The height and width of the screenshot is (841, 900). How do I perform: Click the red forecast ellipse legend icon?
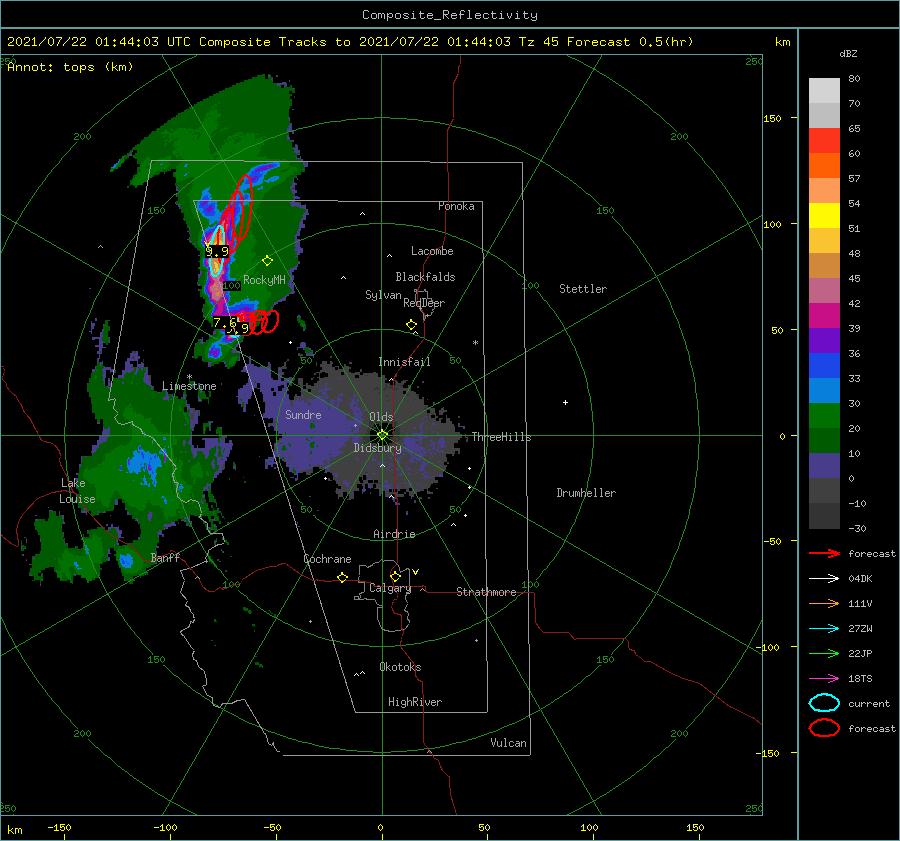tap(824, 728)
